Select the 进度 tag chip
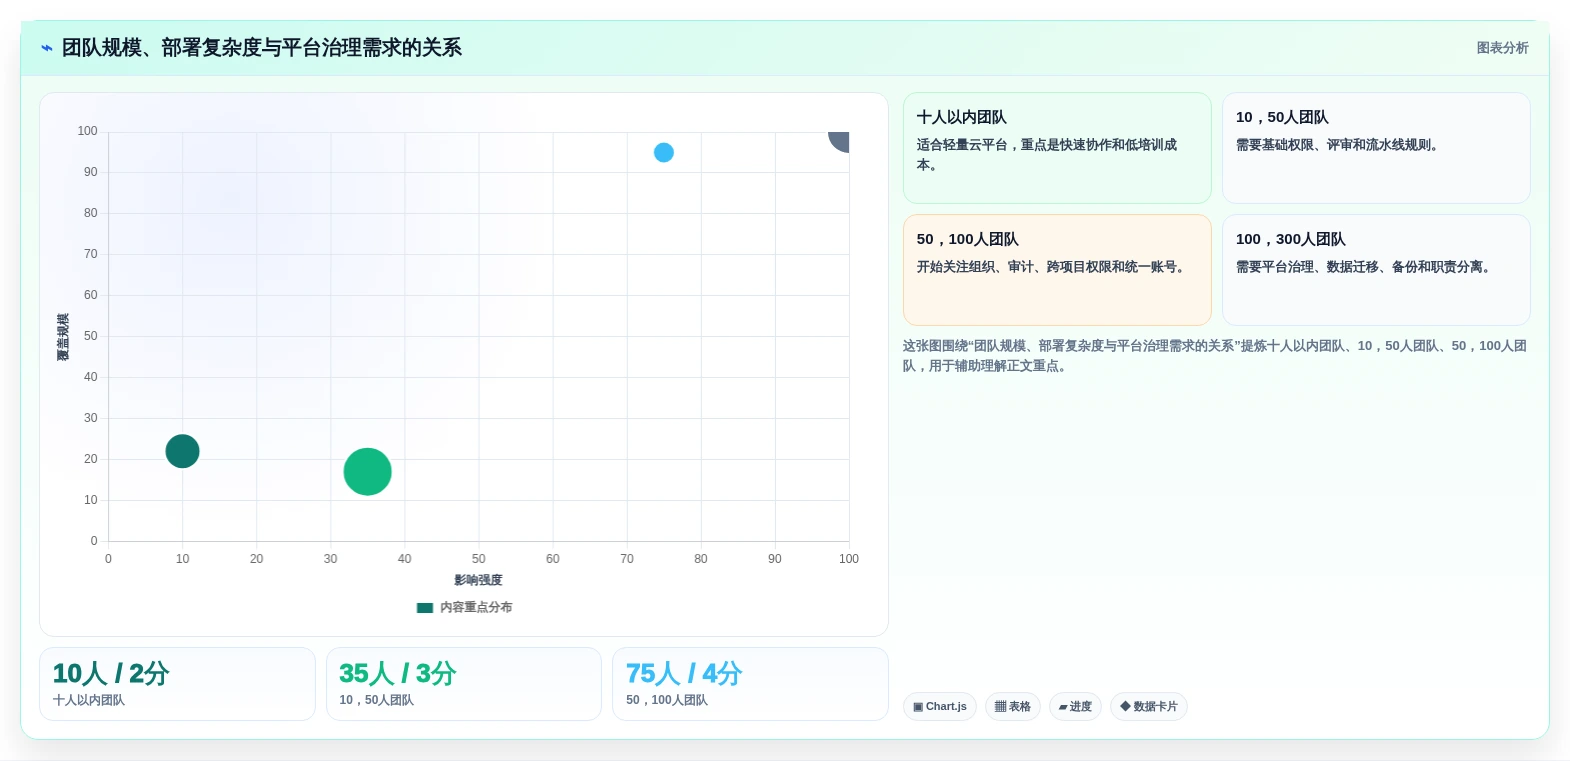The image size is (1570, 761). click(1075, 707)
